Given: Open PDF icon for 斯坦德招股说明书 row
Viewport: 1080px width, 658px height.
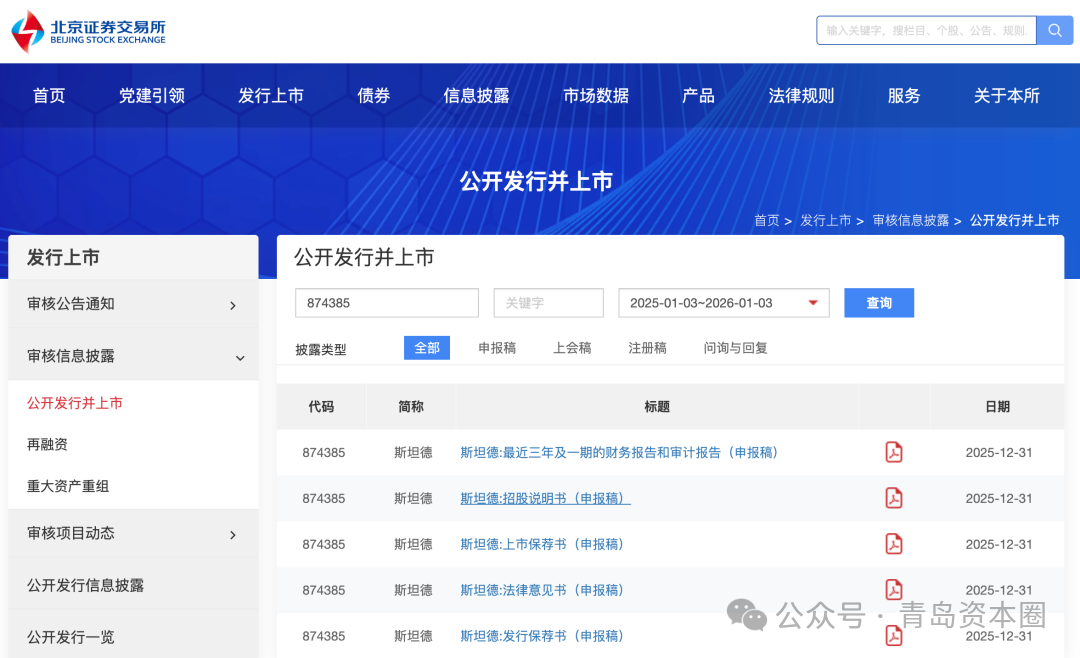Looking at the screenshot, I should (893, 498).
